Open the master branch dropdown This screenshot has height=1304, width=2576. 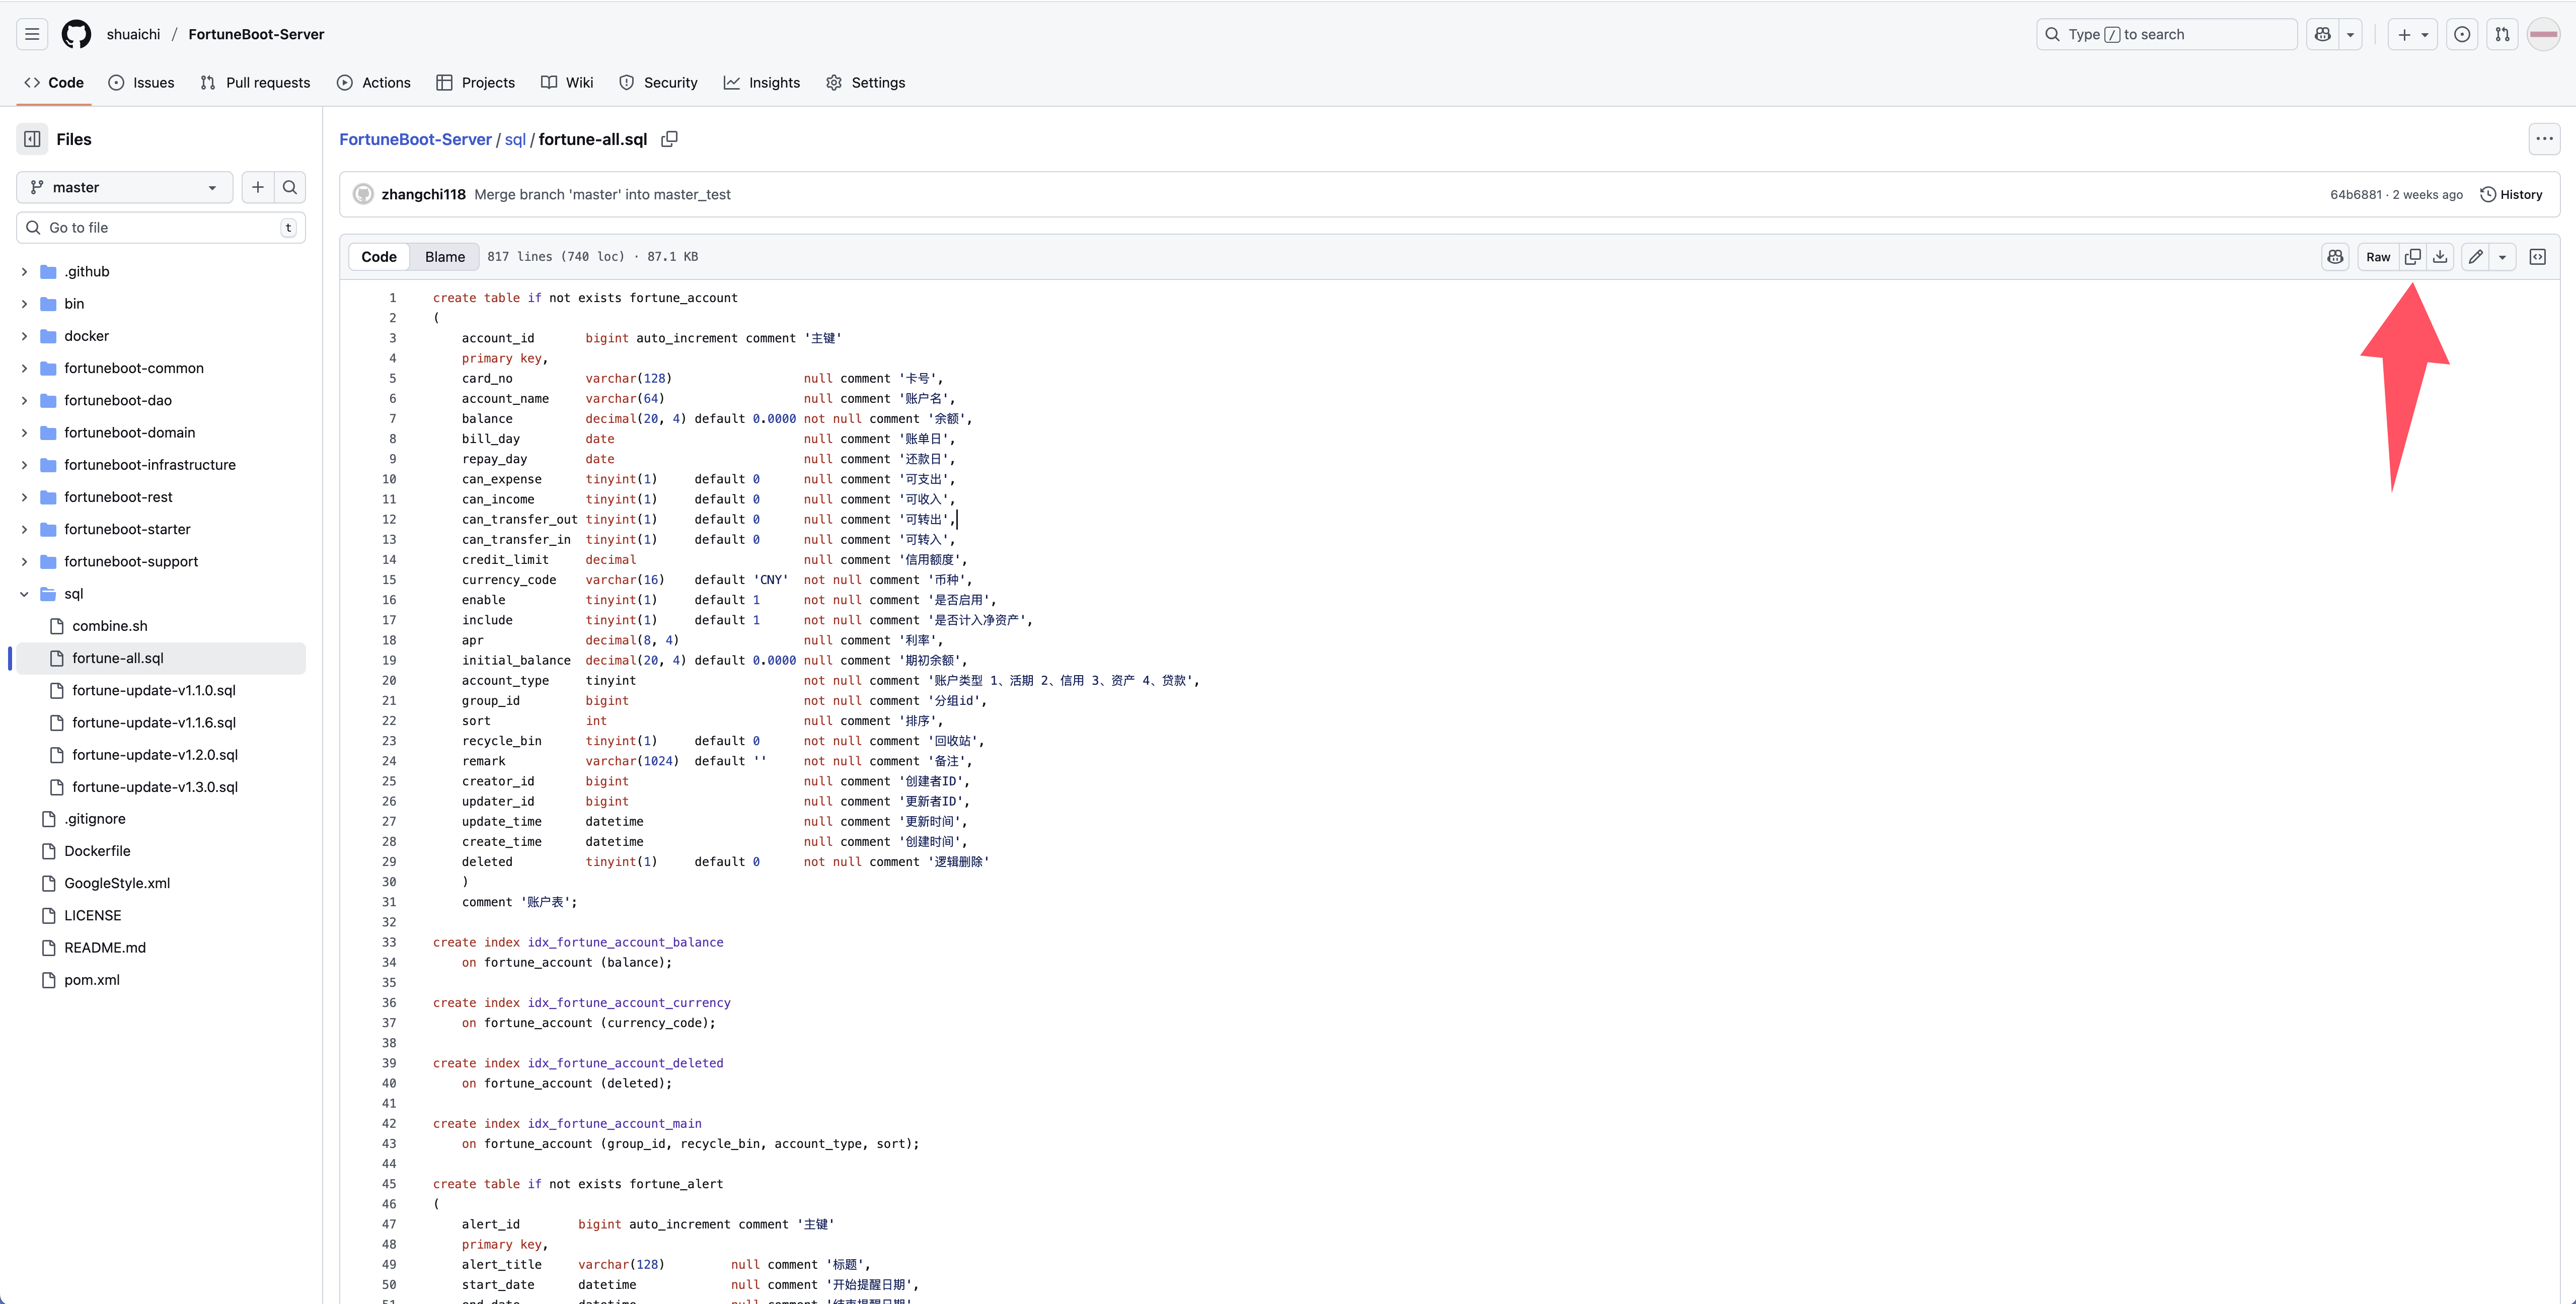pyautogui.click(x=124, y=187)
